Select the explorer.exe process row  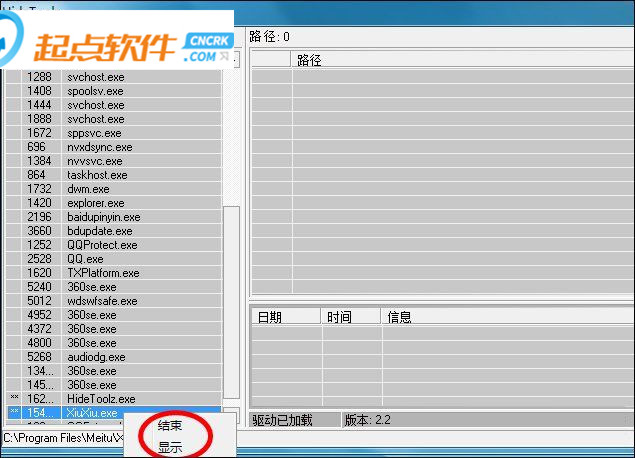click(114, 203)
